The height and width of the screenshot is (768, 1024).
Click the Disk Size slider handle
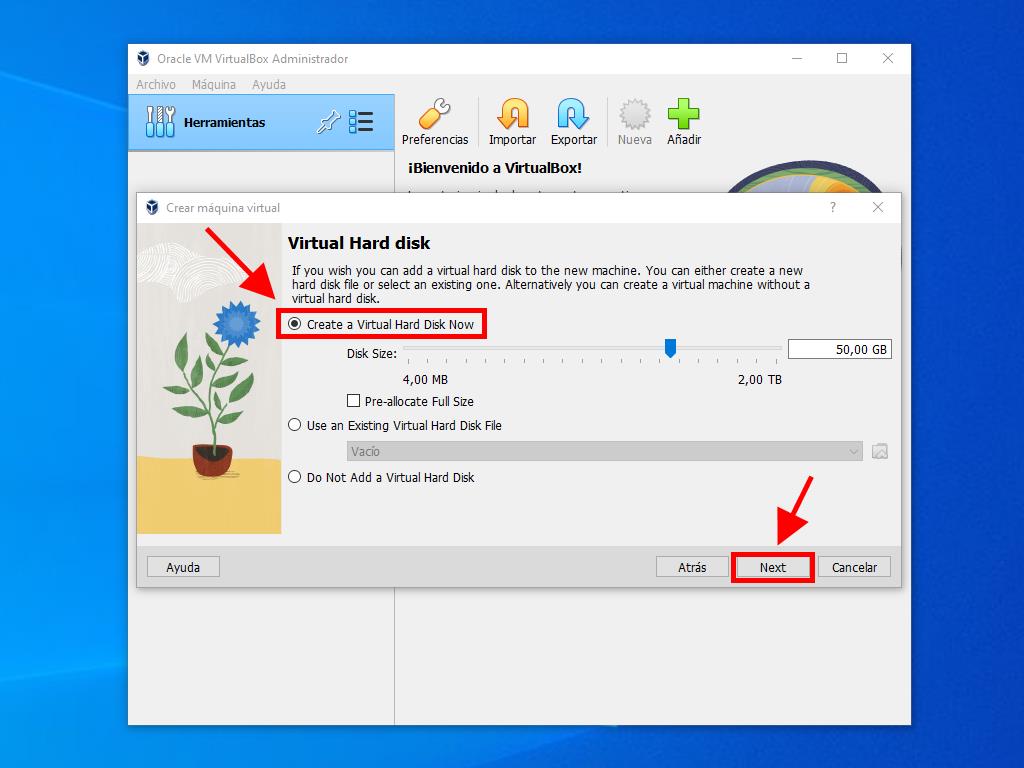click(x=671, y=348)
